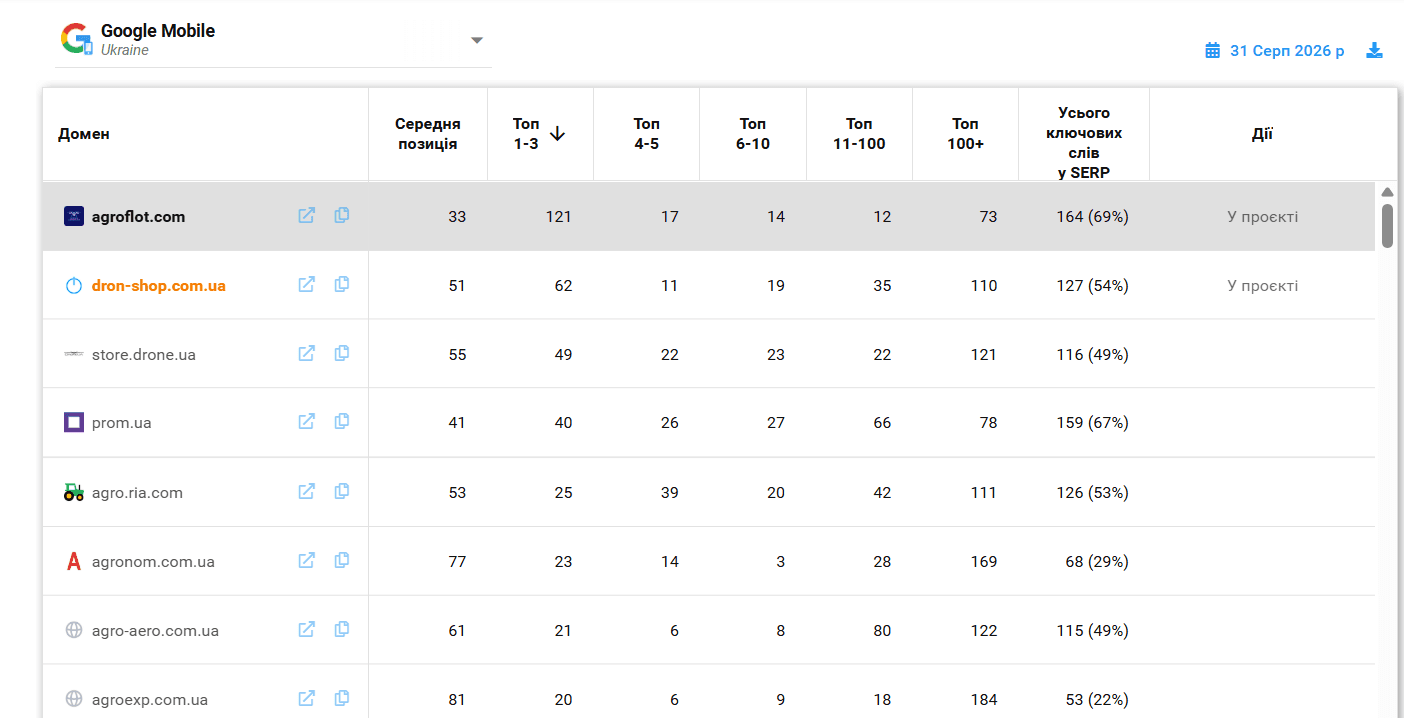Screen dimensions: 1404x718
Task: Click store.drone.ua favicon
Action: tap(74, 354)
